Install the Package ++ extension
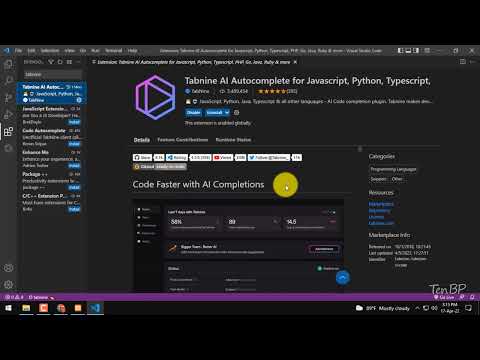Image resolution: width=480 pixels, height=360 pixels. (74, 188)
